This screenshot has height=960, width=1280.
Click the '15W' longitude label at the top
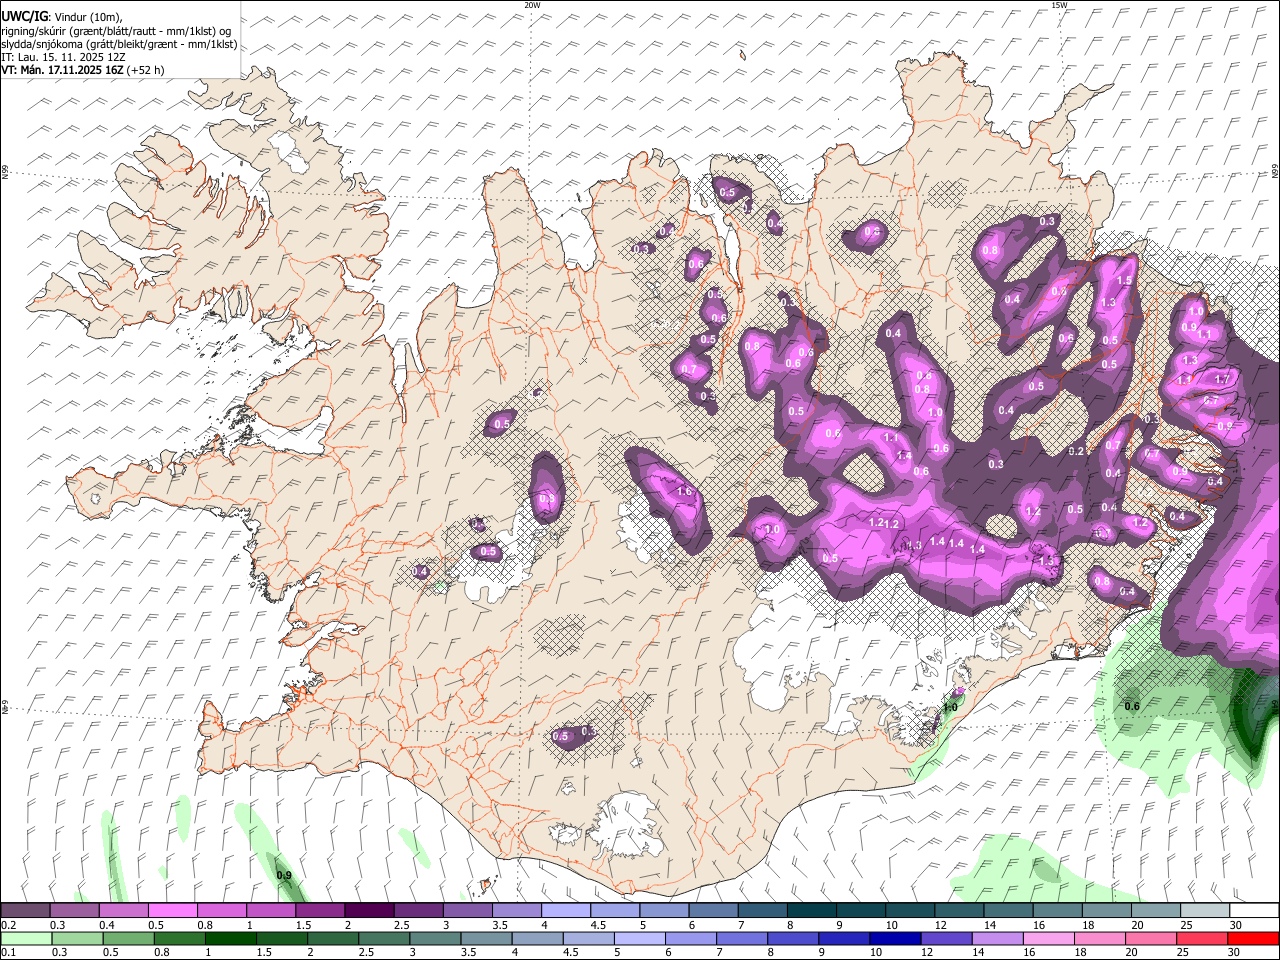click(1059, 5)
